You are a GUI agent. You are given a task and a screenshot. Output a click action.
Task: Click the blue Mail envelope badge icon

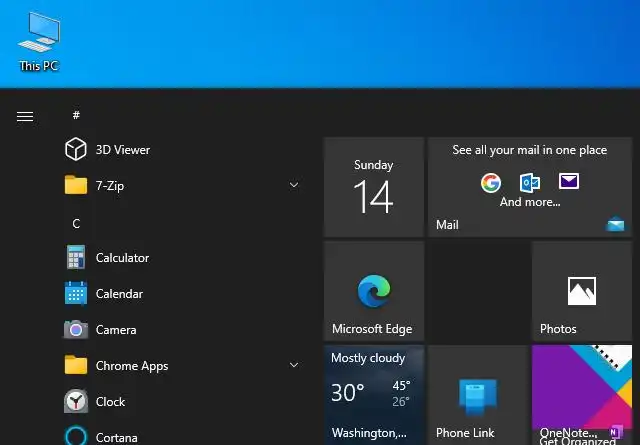[x=615, y=224]
